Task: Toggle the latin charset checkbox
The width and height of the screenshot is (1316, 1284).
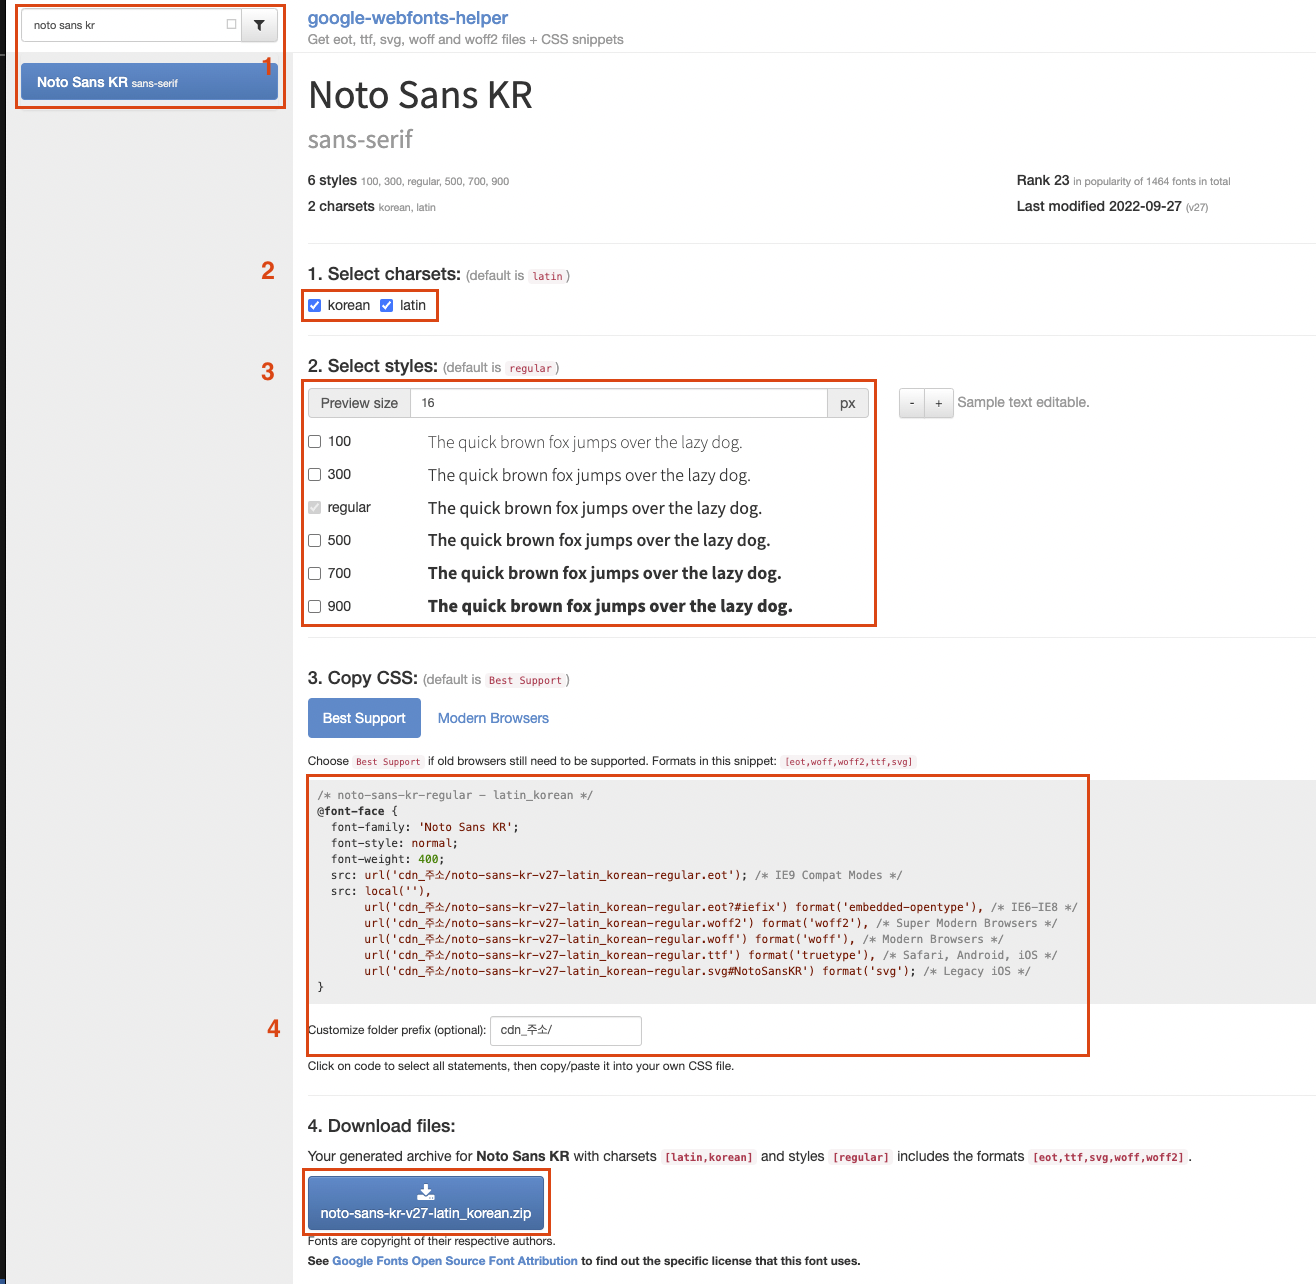Action: click(387, 306)
